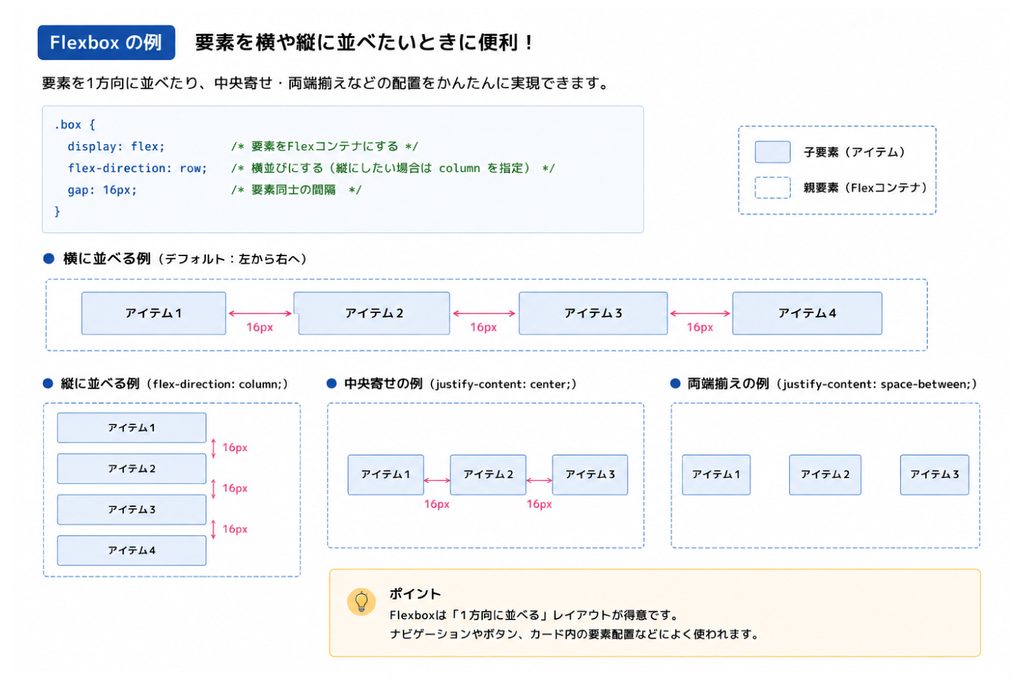This screenshot has height=683, width=1024.
Task: Click アイテム1 in the column example
Action: coord(131,428)
